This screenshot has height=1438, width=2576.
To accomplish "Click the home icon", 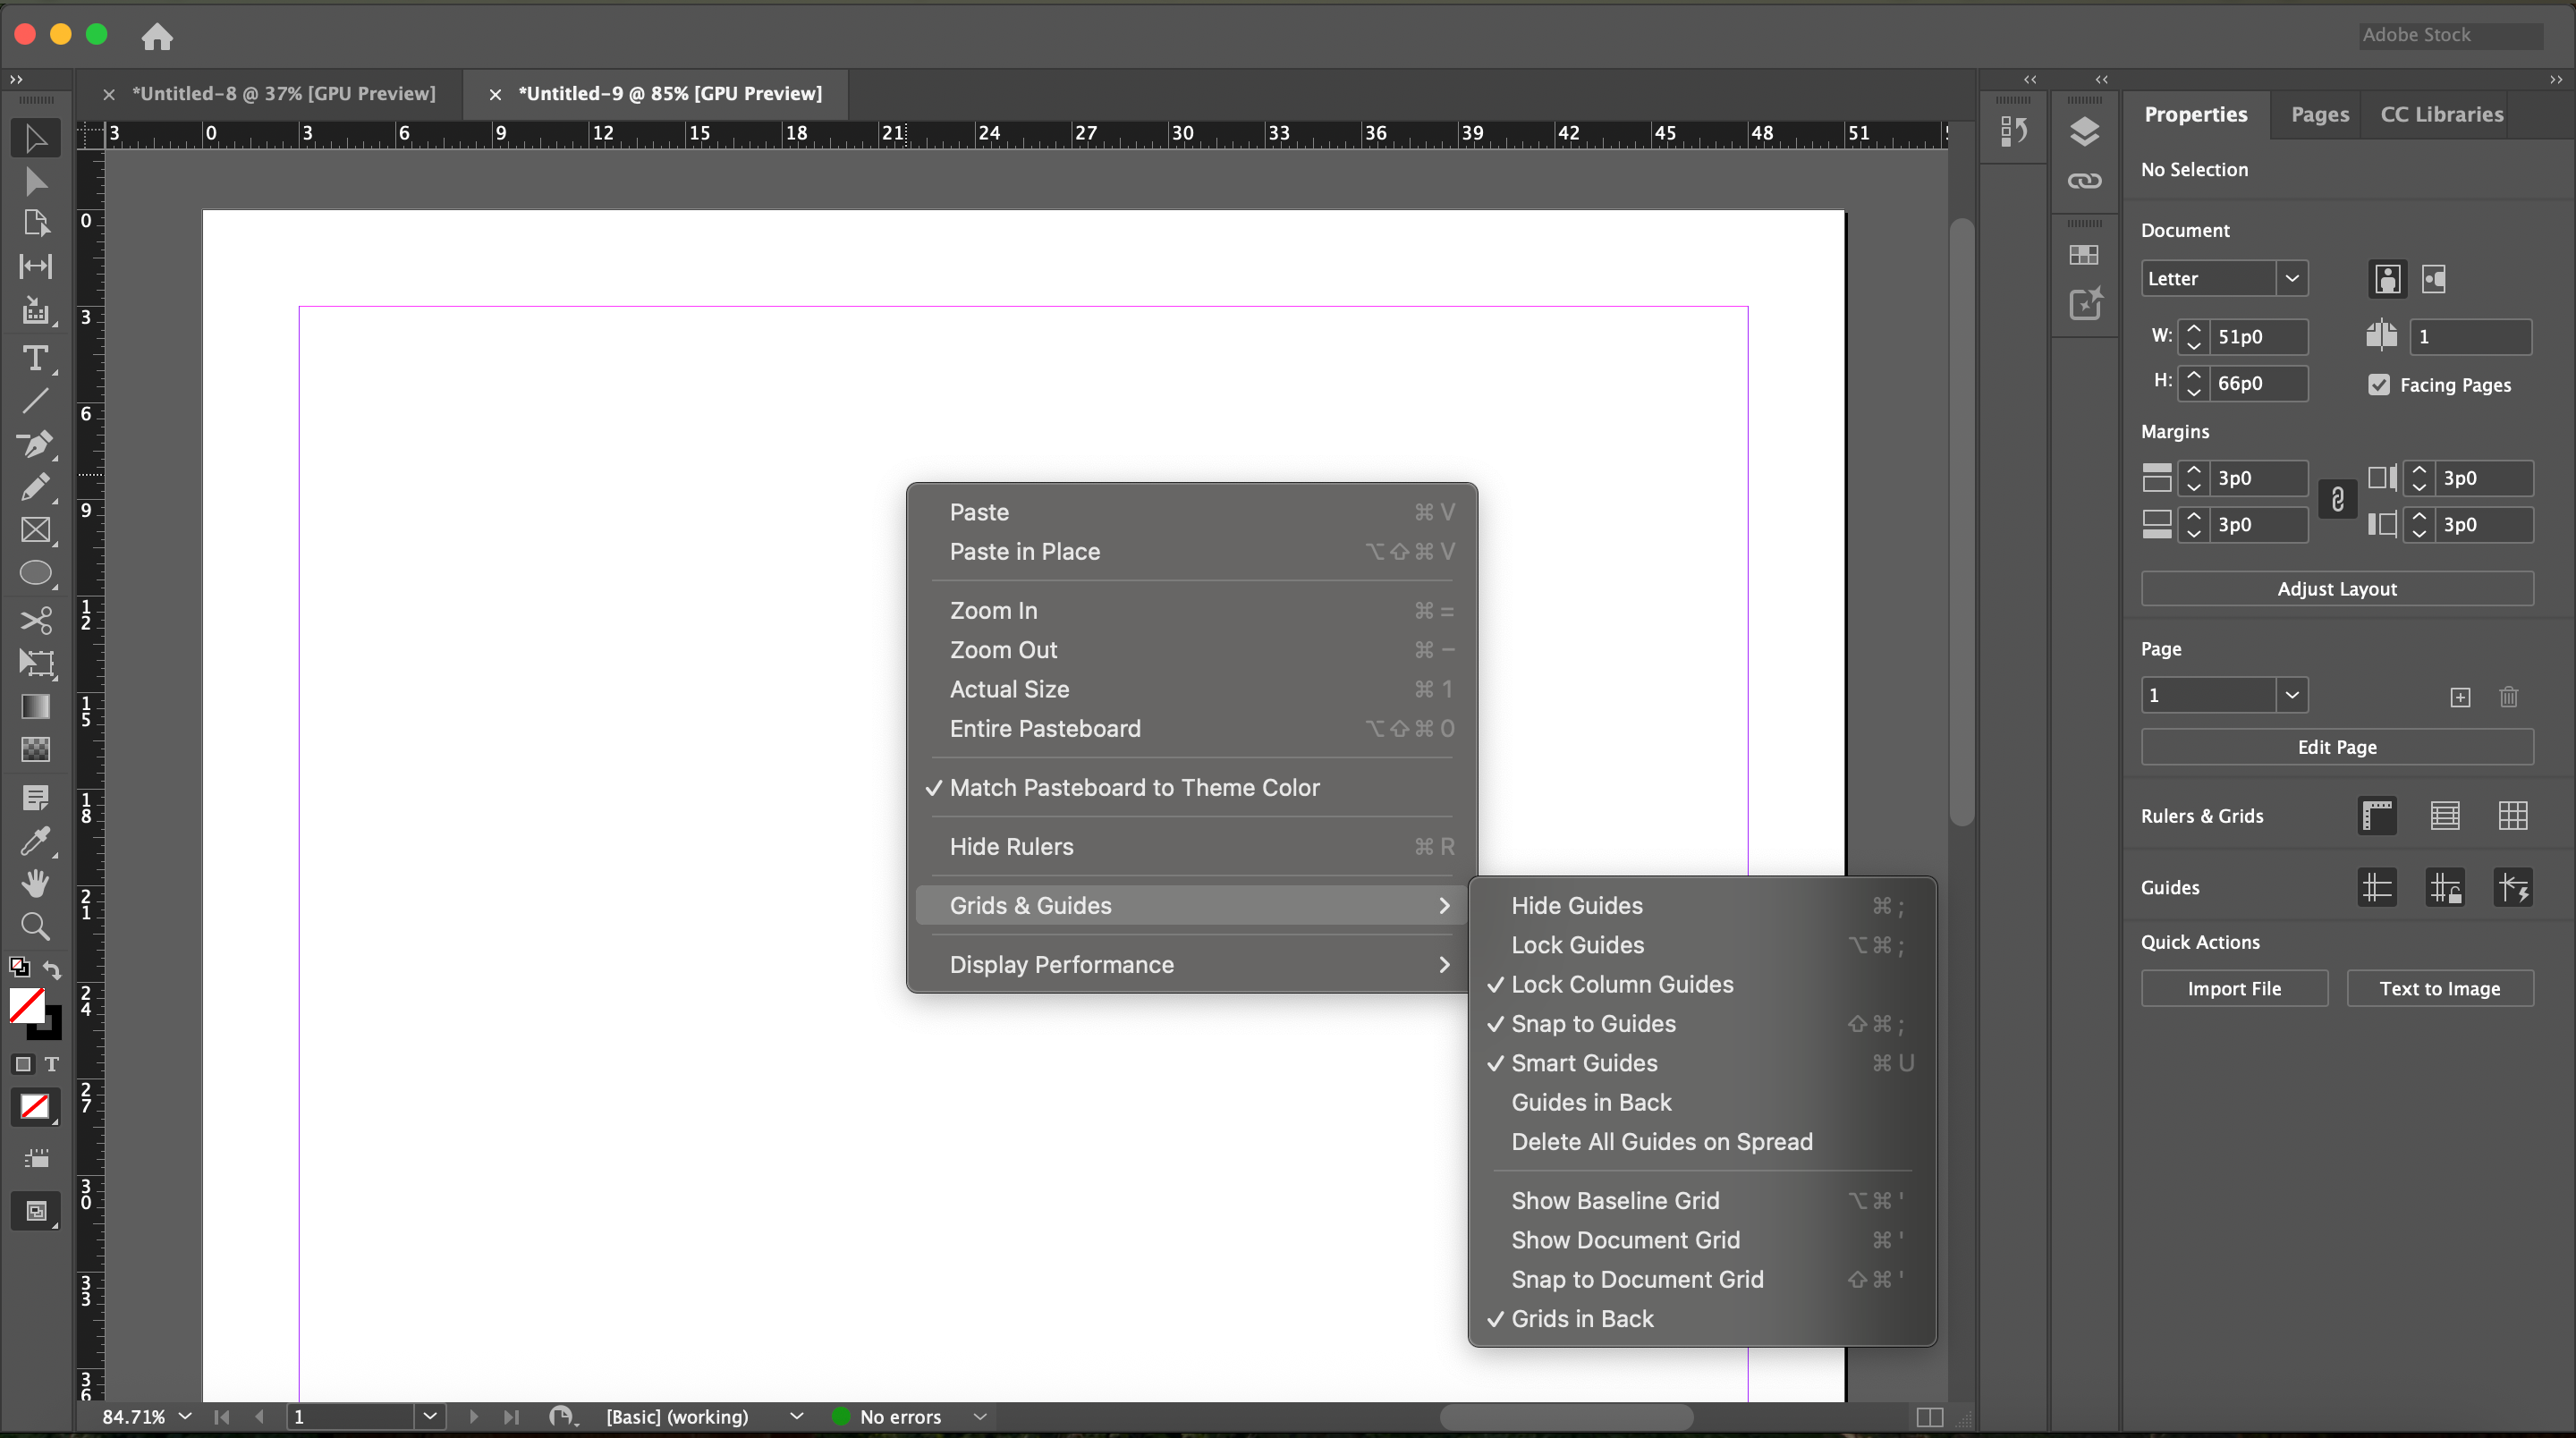I will tap(157, 37).
